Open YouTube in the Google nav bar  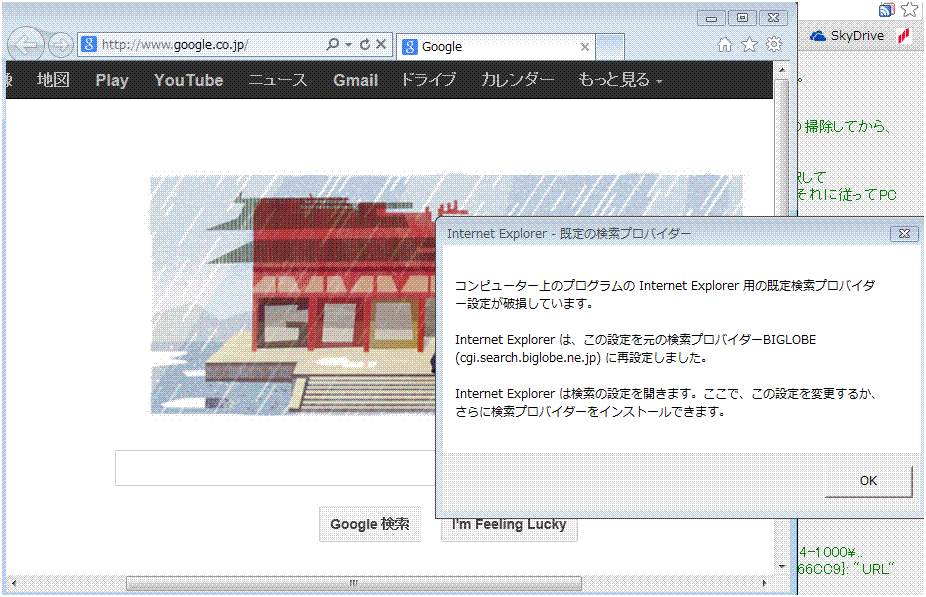[x=188, y=80]
